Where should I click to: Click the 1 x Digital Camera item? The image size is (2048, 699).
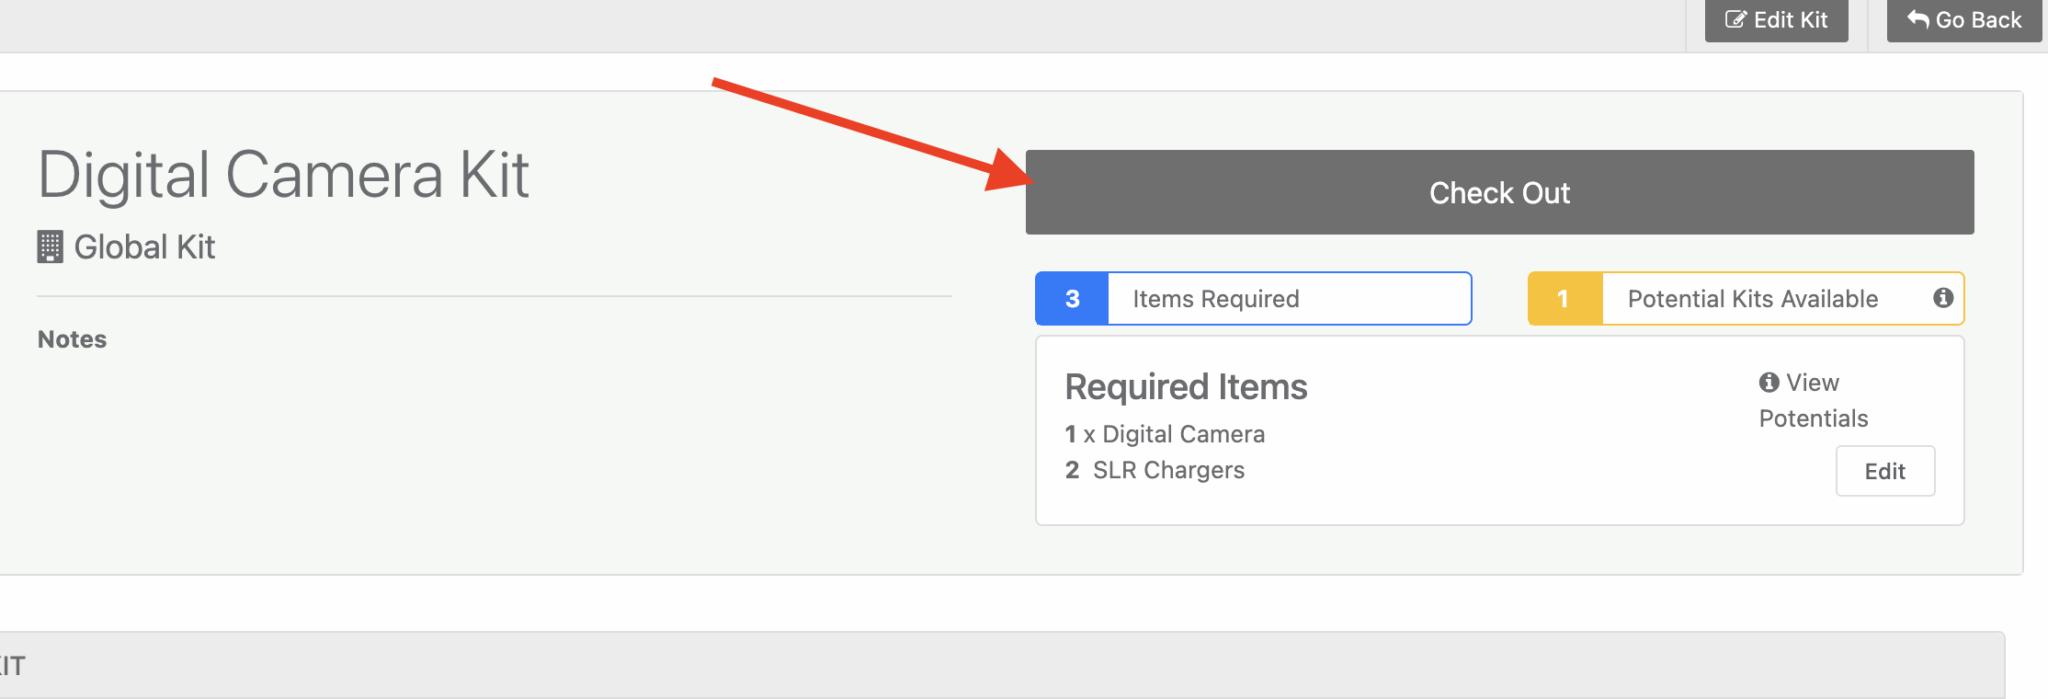click(1165, 434)
